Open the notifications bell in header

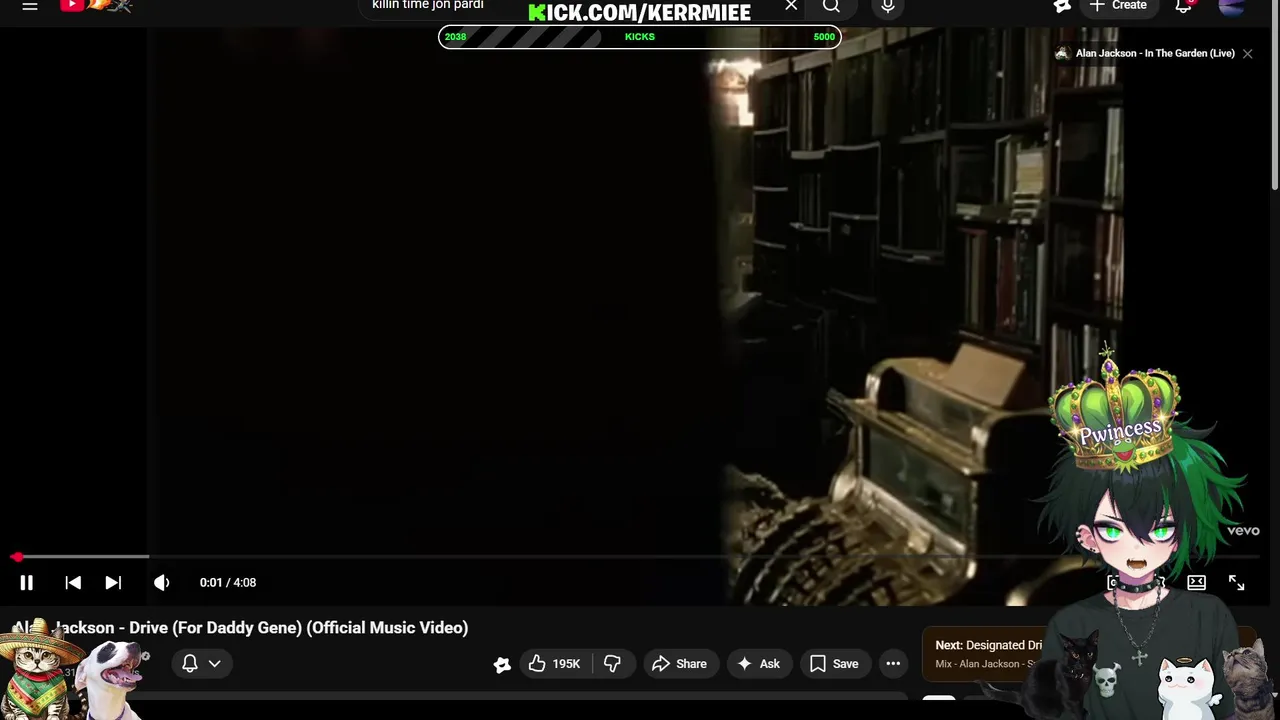pos(1184,6)
